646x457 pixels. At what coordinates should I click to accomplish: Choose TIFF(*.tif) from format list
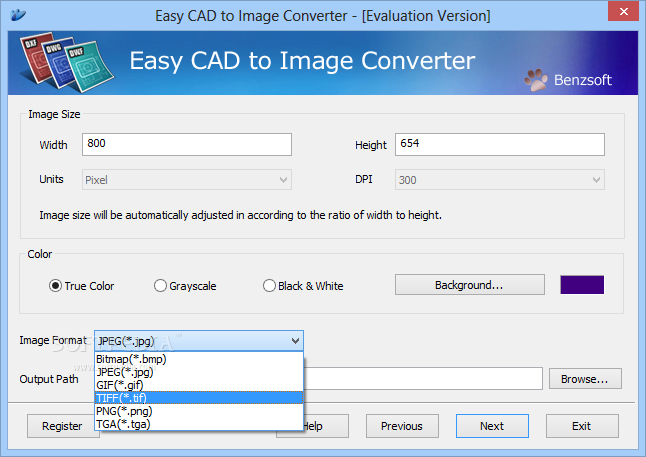[x=199, y=398]
